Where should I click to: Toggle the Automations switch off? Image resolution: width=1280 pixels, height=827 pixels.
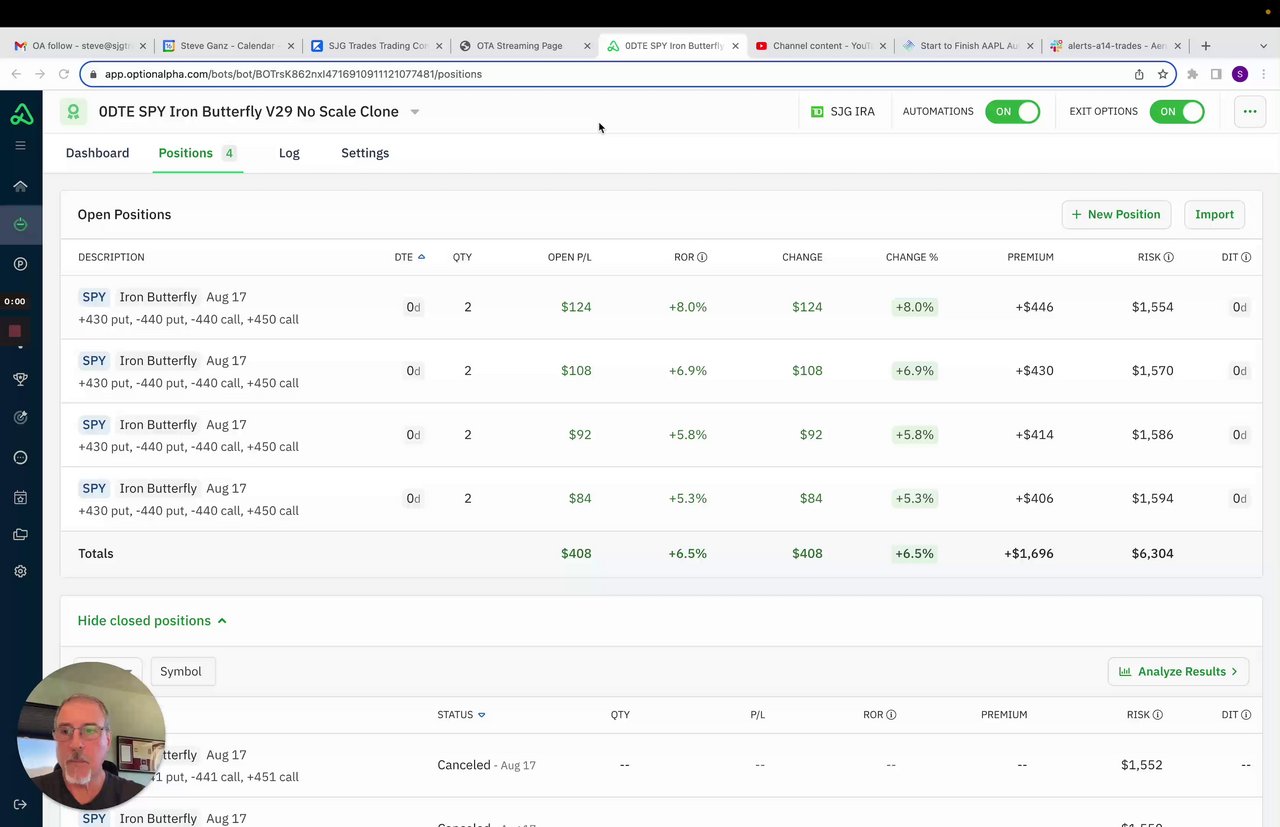[x=1012, y=112]
